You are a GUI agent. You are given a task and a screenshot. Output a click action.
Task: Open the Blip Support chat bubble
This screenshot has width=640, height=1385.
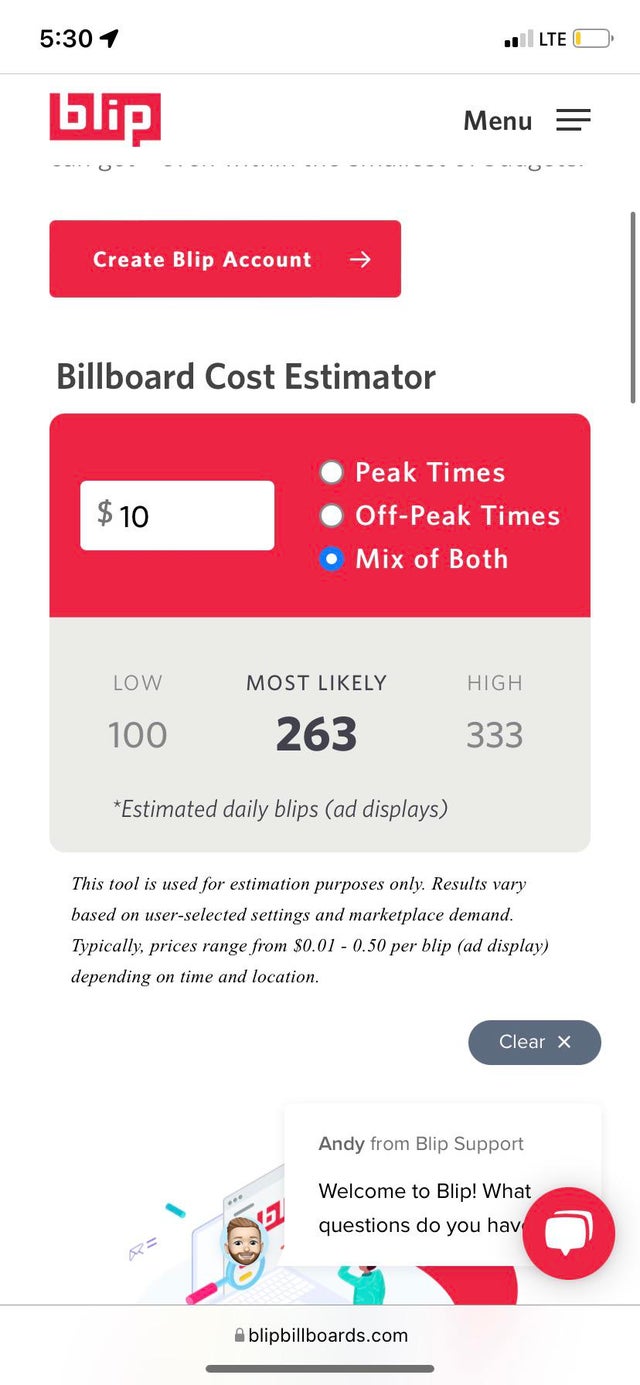[x=568, y=1233]
